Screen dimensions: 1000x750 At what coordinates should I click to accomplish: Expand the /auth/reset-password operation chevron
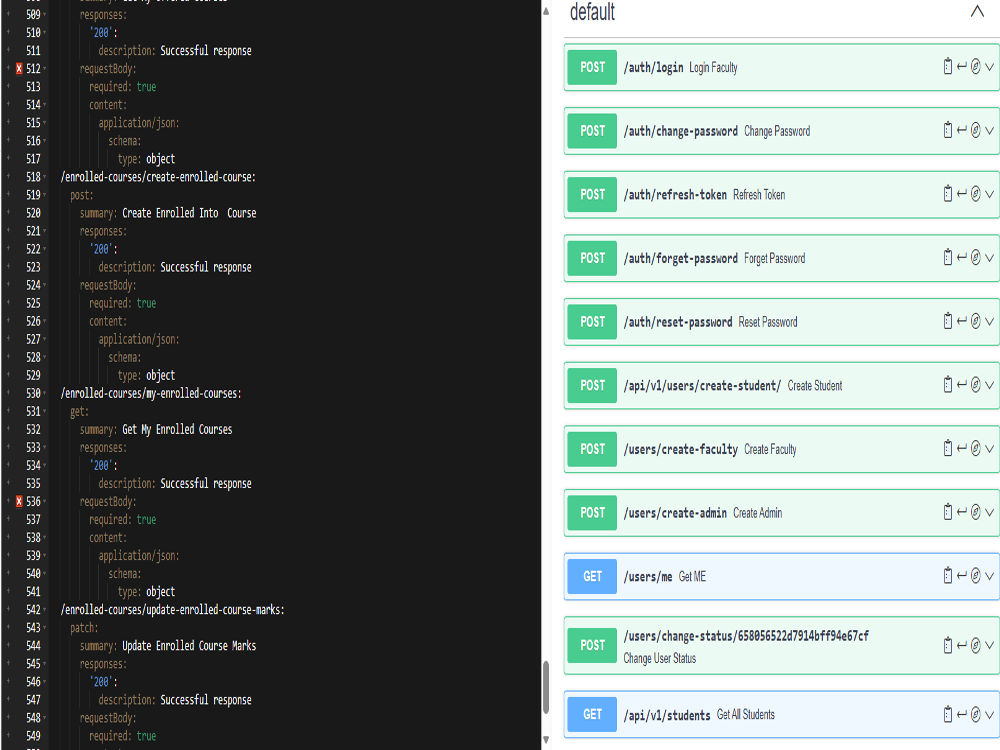[x=989, y=321]
